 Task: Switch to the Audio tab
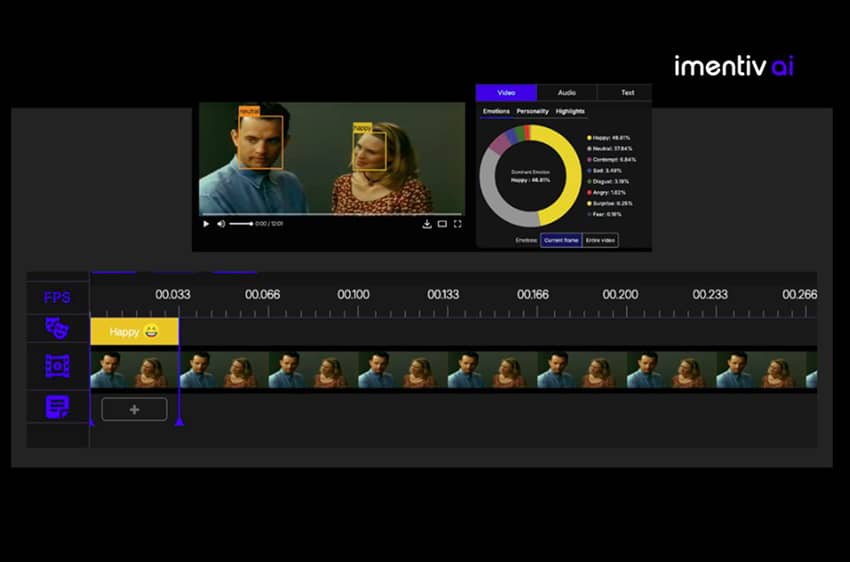point(567,93)
